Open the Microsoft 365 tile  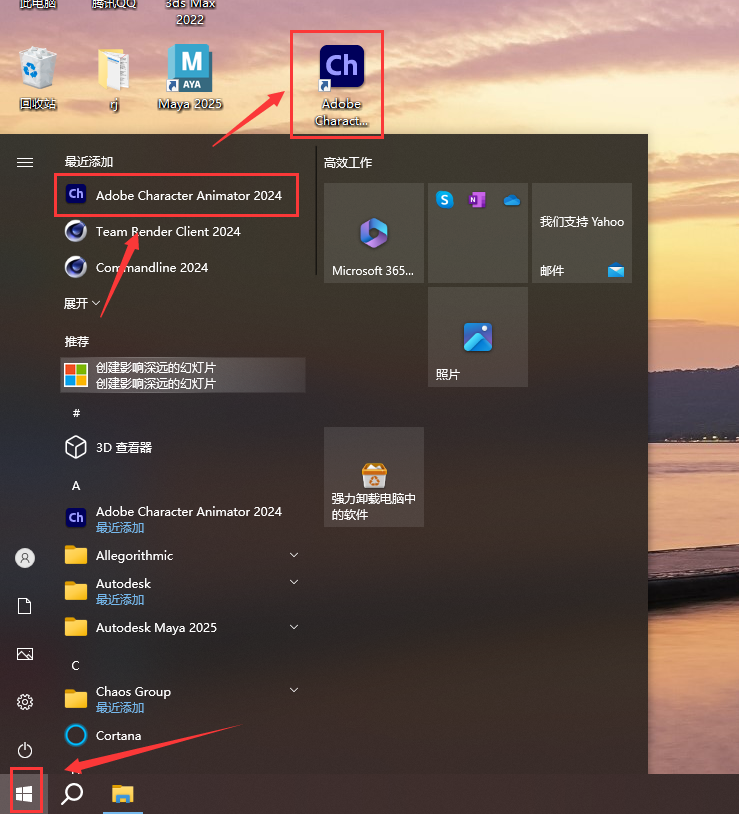tap(374, 233)
